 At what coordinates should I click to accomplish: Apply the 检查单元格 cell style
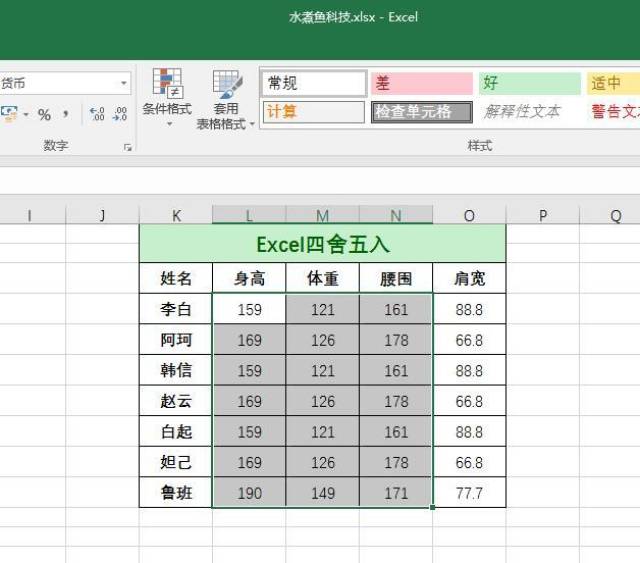tap(421, 112)
